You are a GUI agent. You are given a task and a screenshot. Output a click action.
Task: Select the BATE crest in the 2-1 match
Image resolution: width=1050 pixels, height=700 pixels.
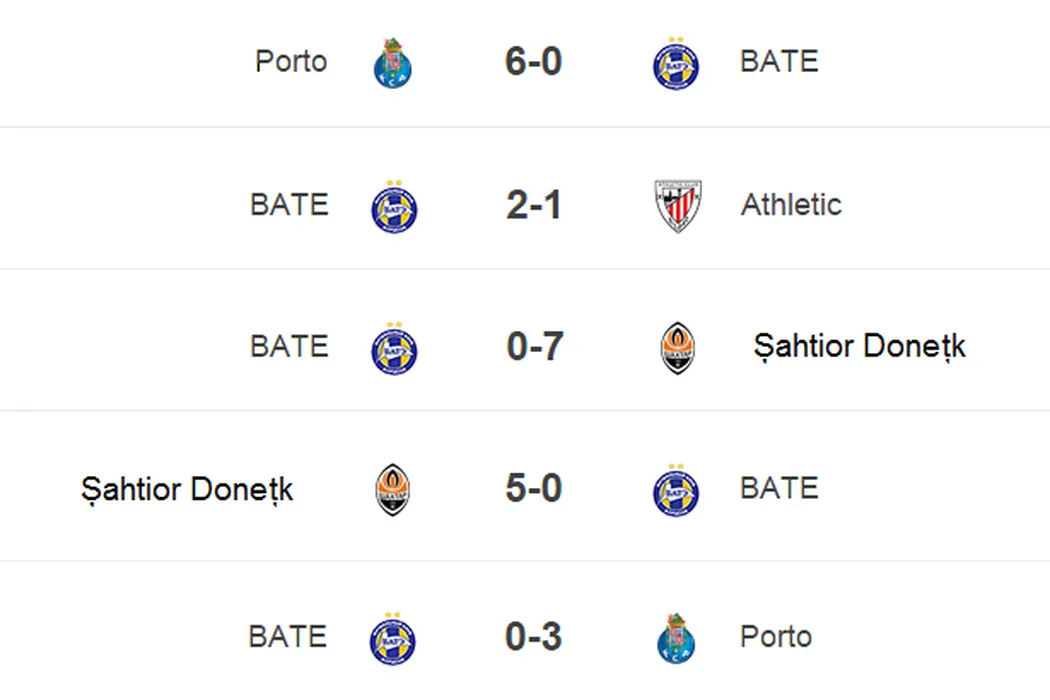(393, 207)
